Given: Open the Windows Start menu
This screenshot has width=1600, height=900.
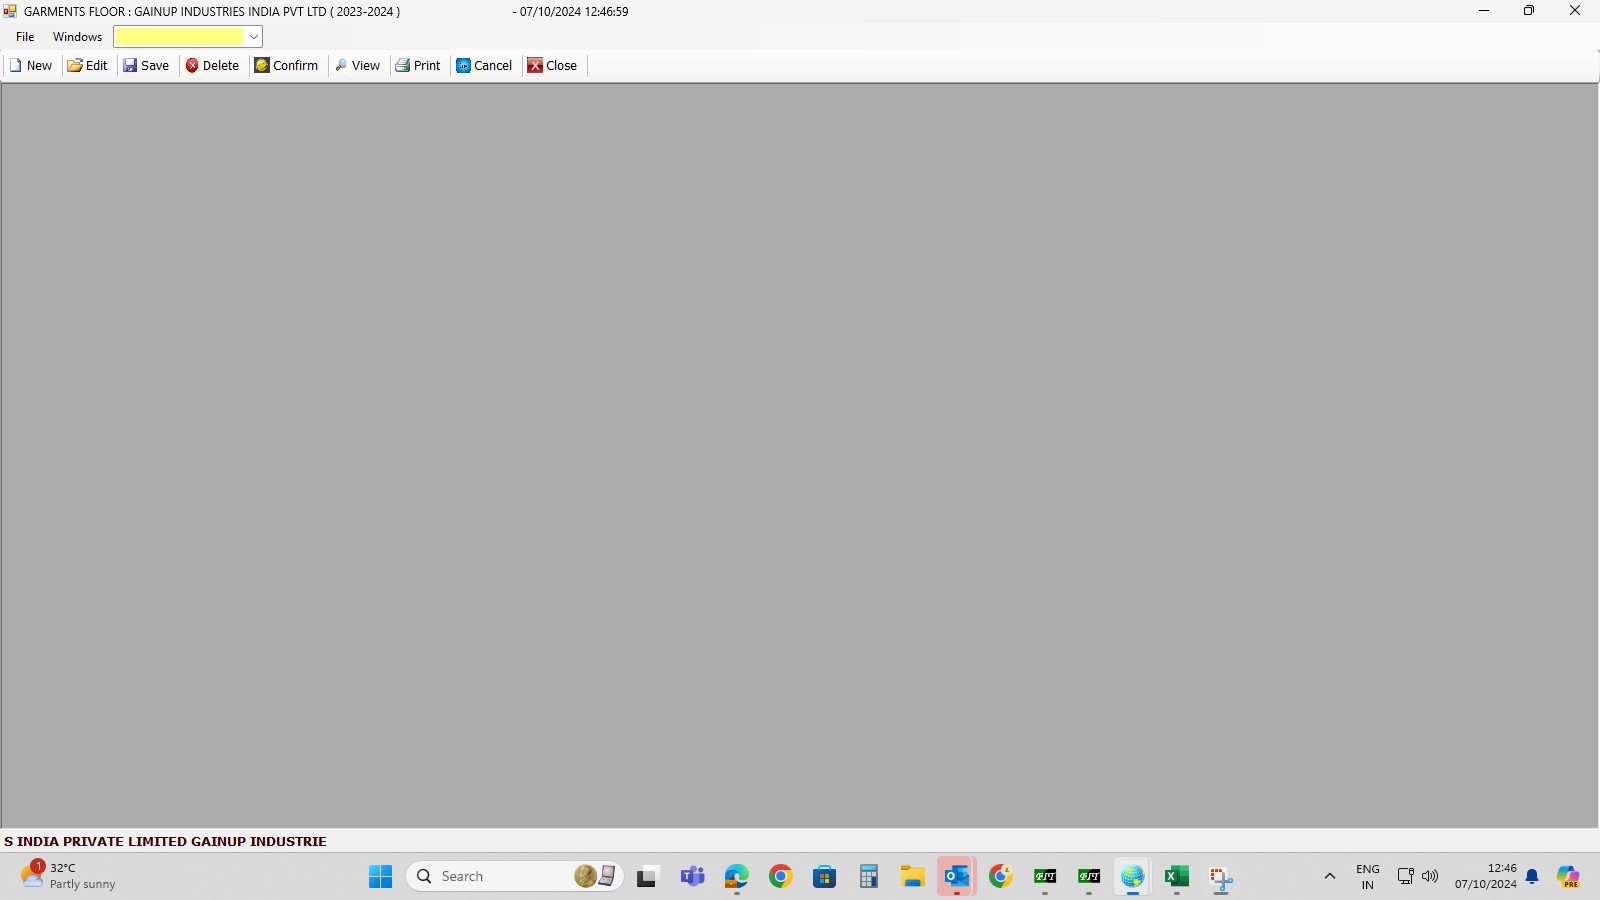Looking at the screenshot, I should (380, 877).
